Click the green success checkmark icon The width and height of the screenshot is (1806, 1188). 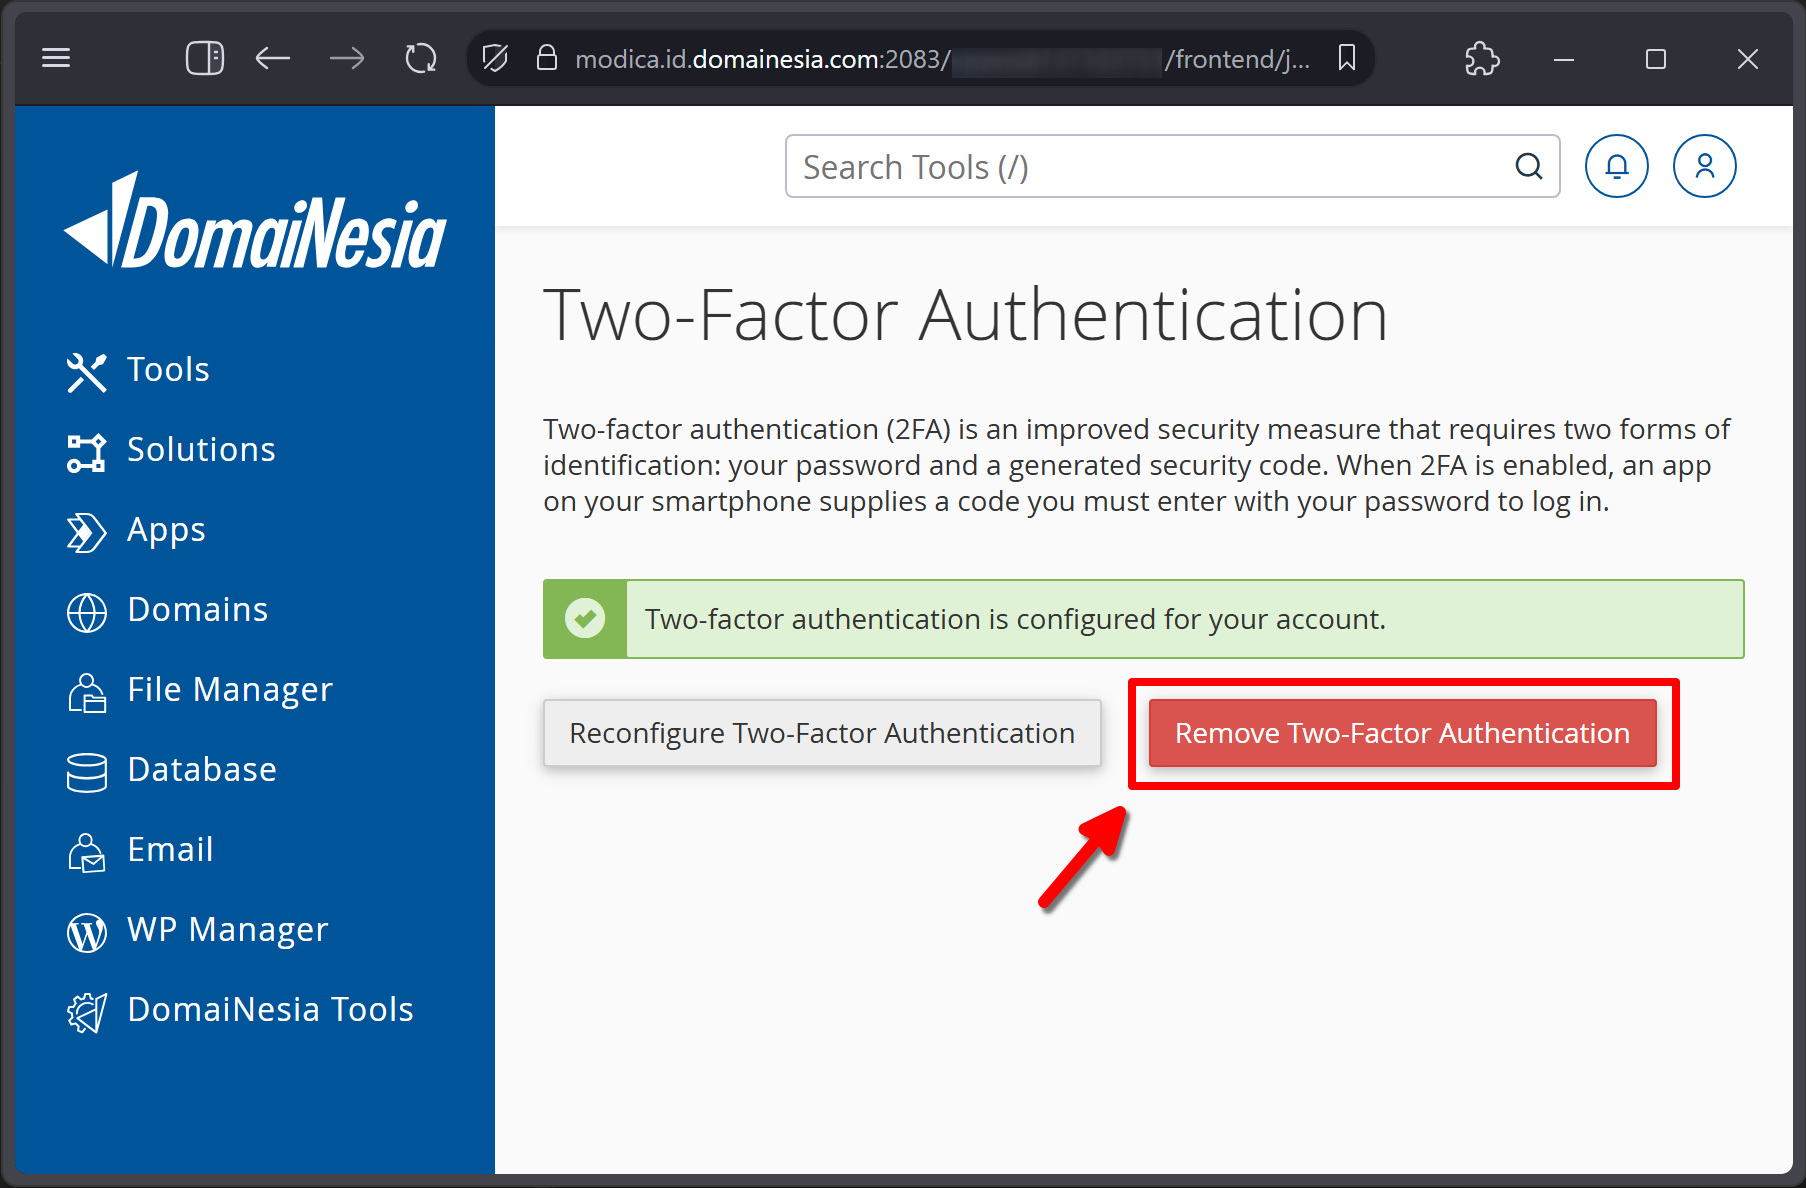[x=585, y=619]
